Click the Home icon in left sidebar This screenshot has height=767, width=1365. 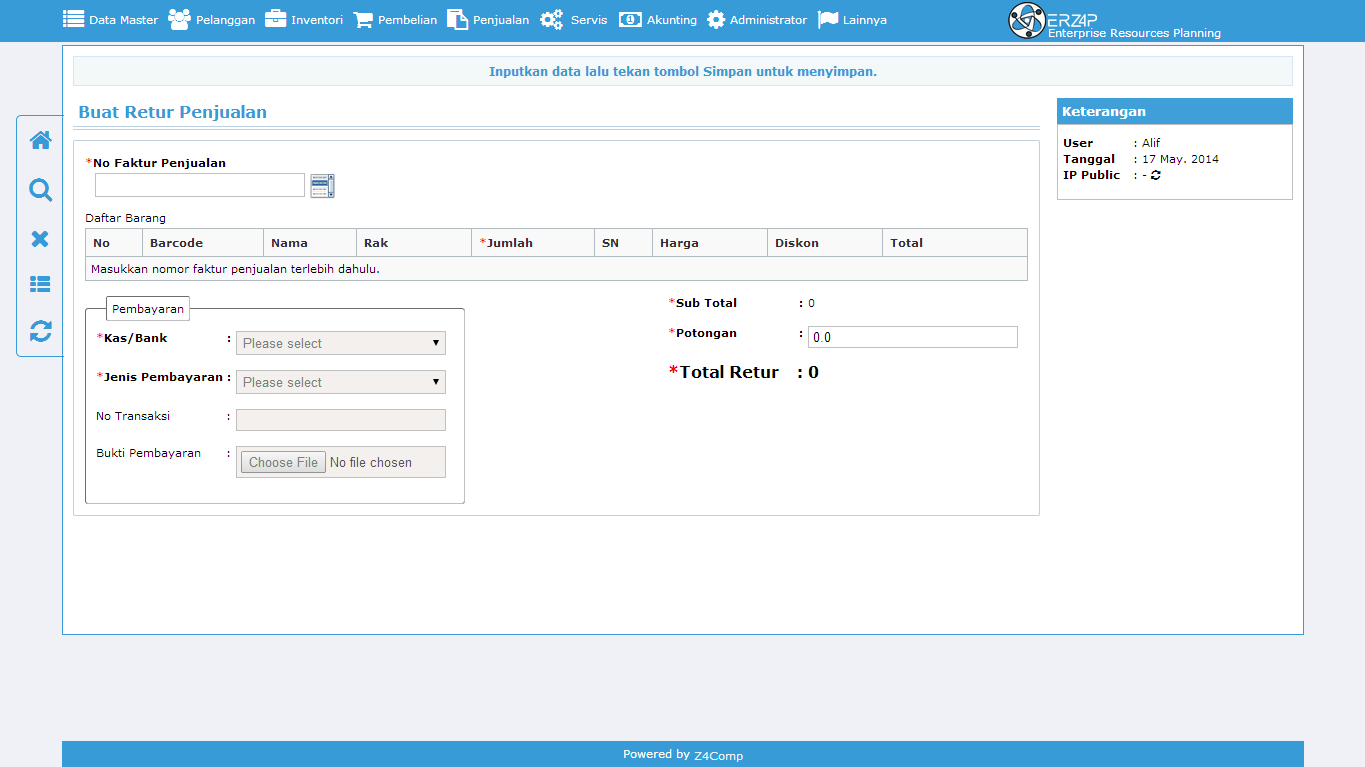click(x=41, y=140)
